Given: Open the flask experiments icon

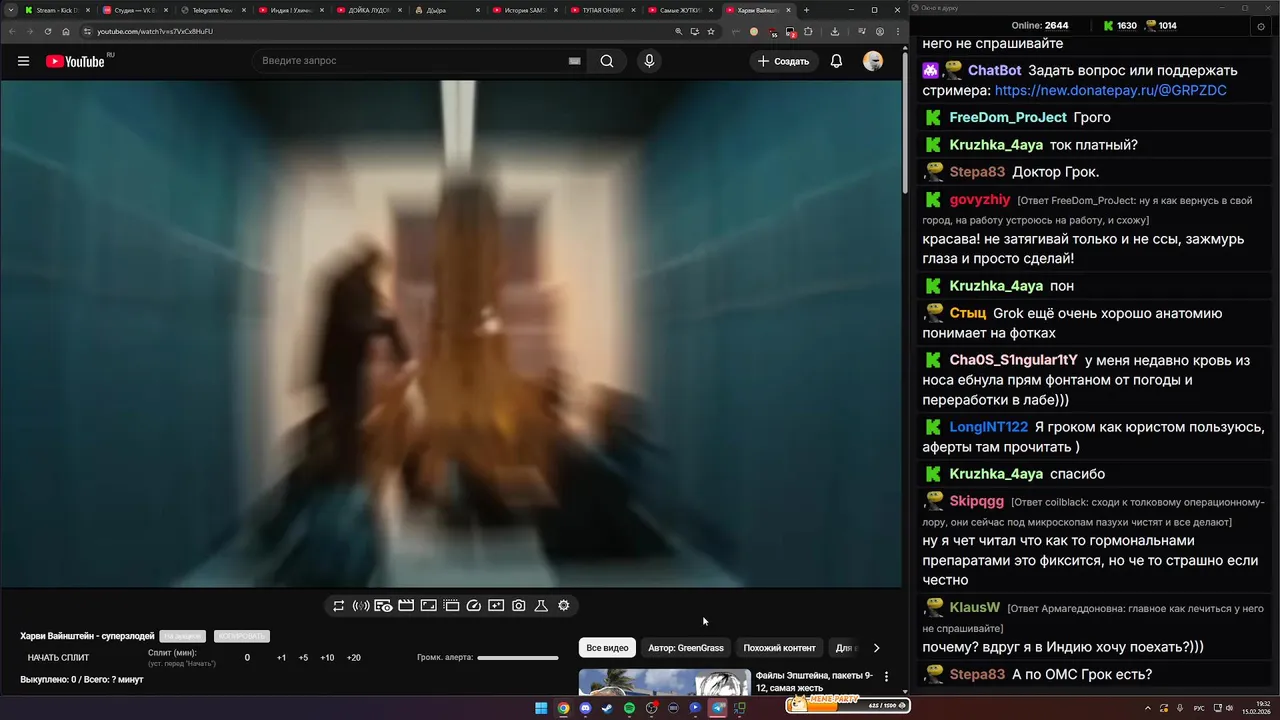Looking at the screenshot, I should pos(541,605).
